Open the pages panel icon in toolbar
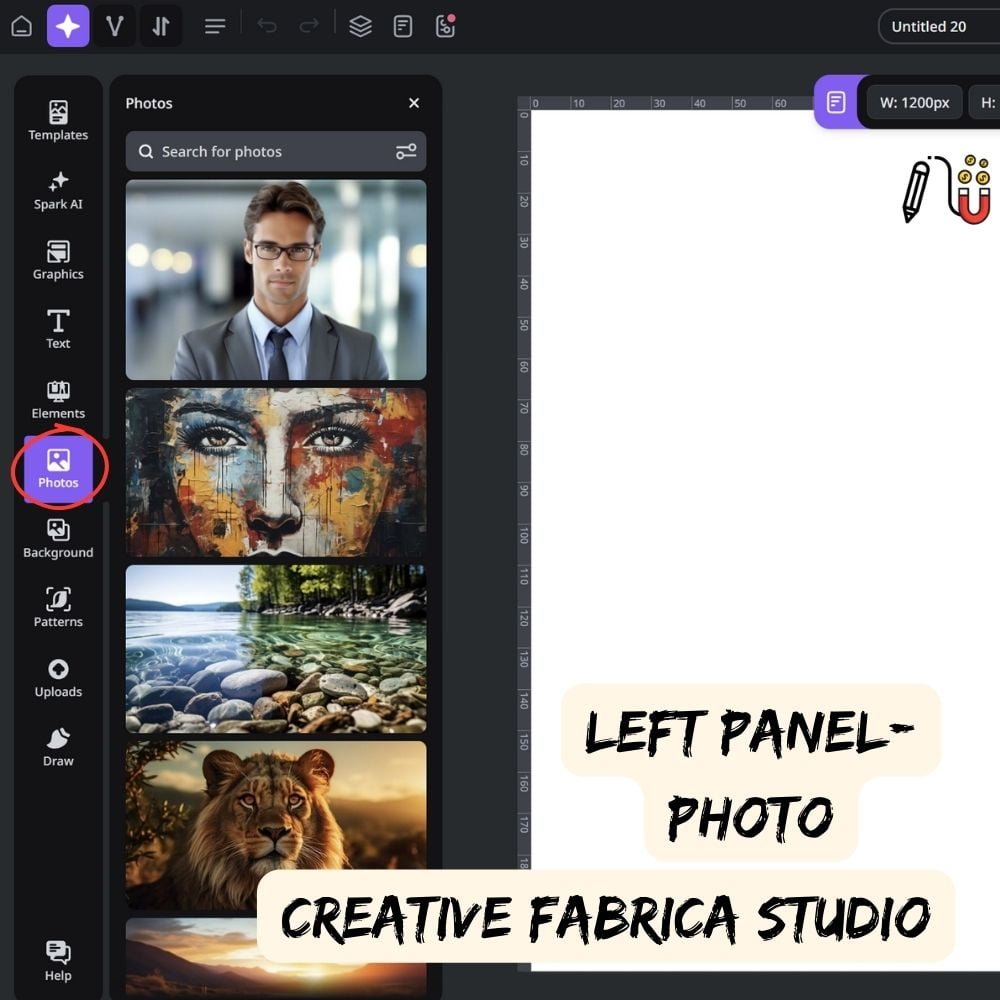The width and height of the screenshot is (1000, 1000). pos(402,25)
